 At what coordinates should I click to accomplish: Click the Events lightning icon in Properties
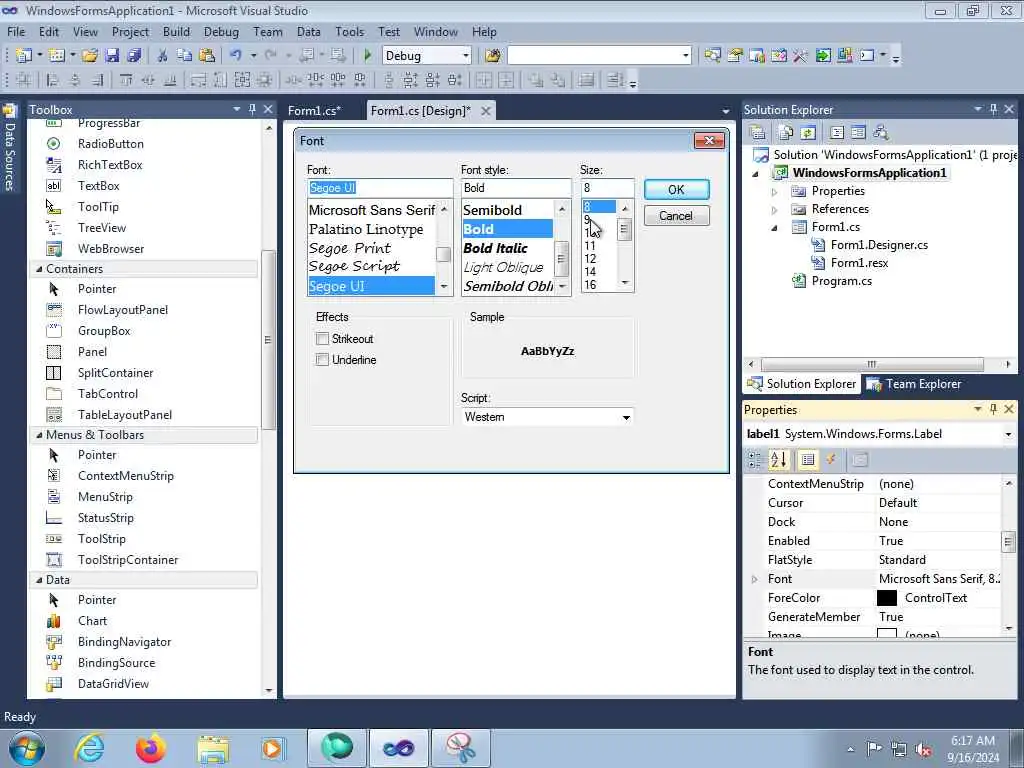point(831,460)
